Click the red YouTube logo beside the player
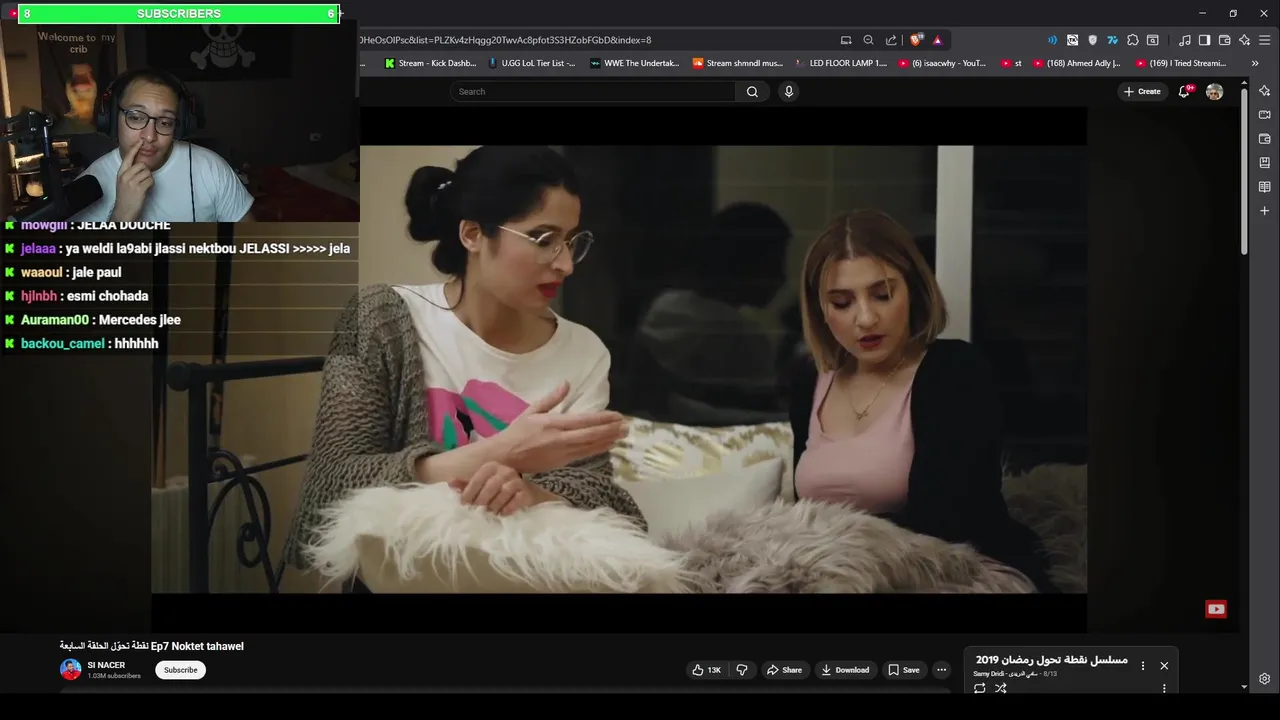 click(1216, 609)
